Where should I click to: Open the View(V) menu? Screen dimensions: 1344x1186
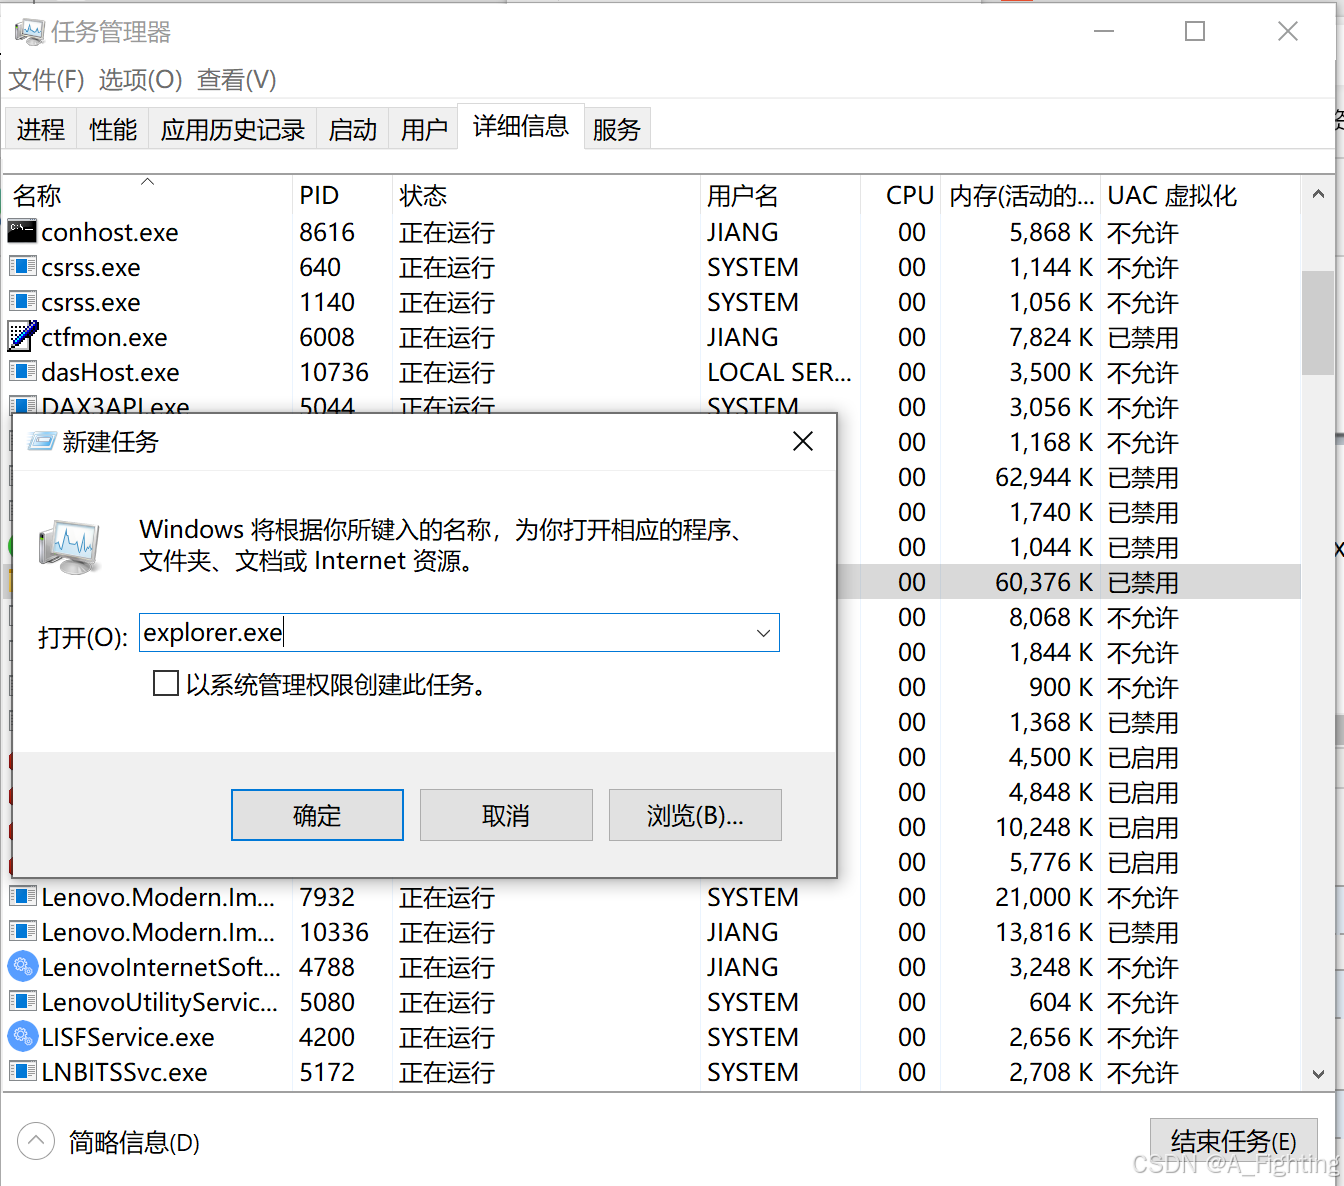coord(237,80)
